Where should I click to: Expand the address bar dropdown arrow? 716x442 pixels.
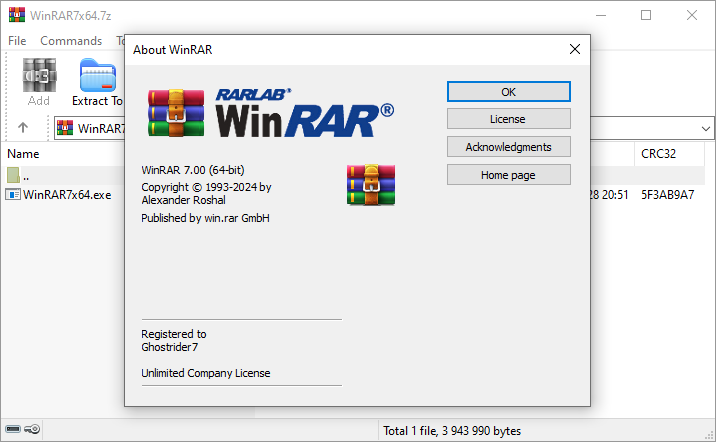click(705, 128)
